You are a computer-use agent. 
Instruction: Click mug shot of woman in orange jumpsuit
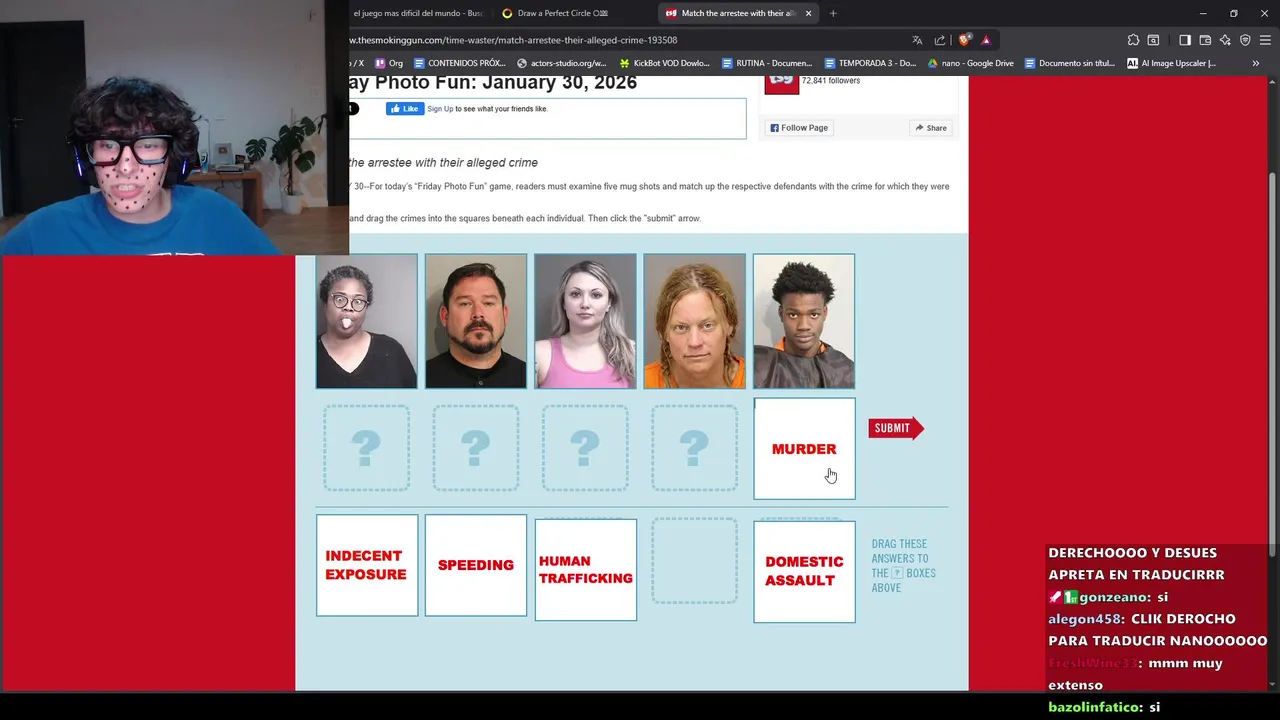[x=694, y=321]
